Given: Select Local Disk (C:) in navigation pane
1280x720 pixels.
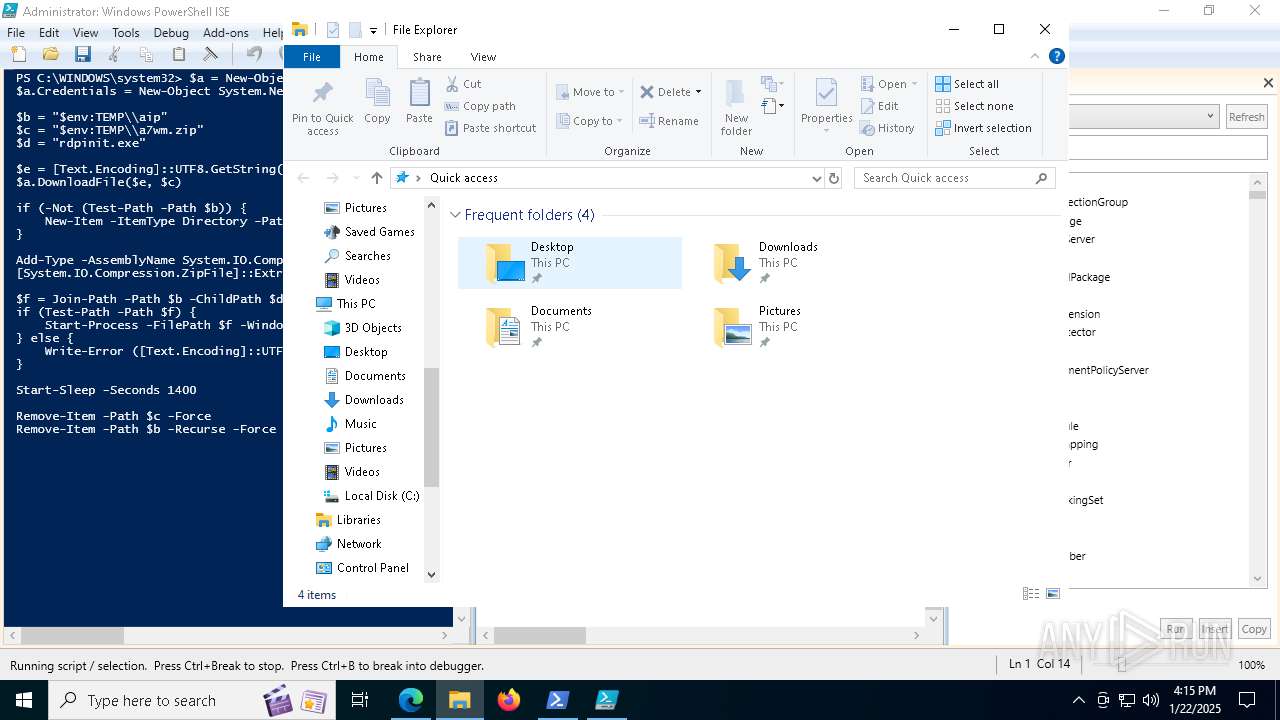Looking at the screenshot, I should tap(382, 496).
